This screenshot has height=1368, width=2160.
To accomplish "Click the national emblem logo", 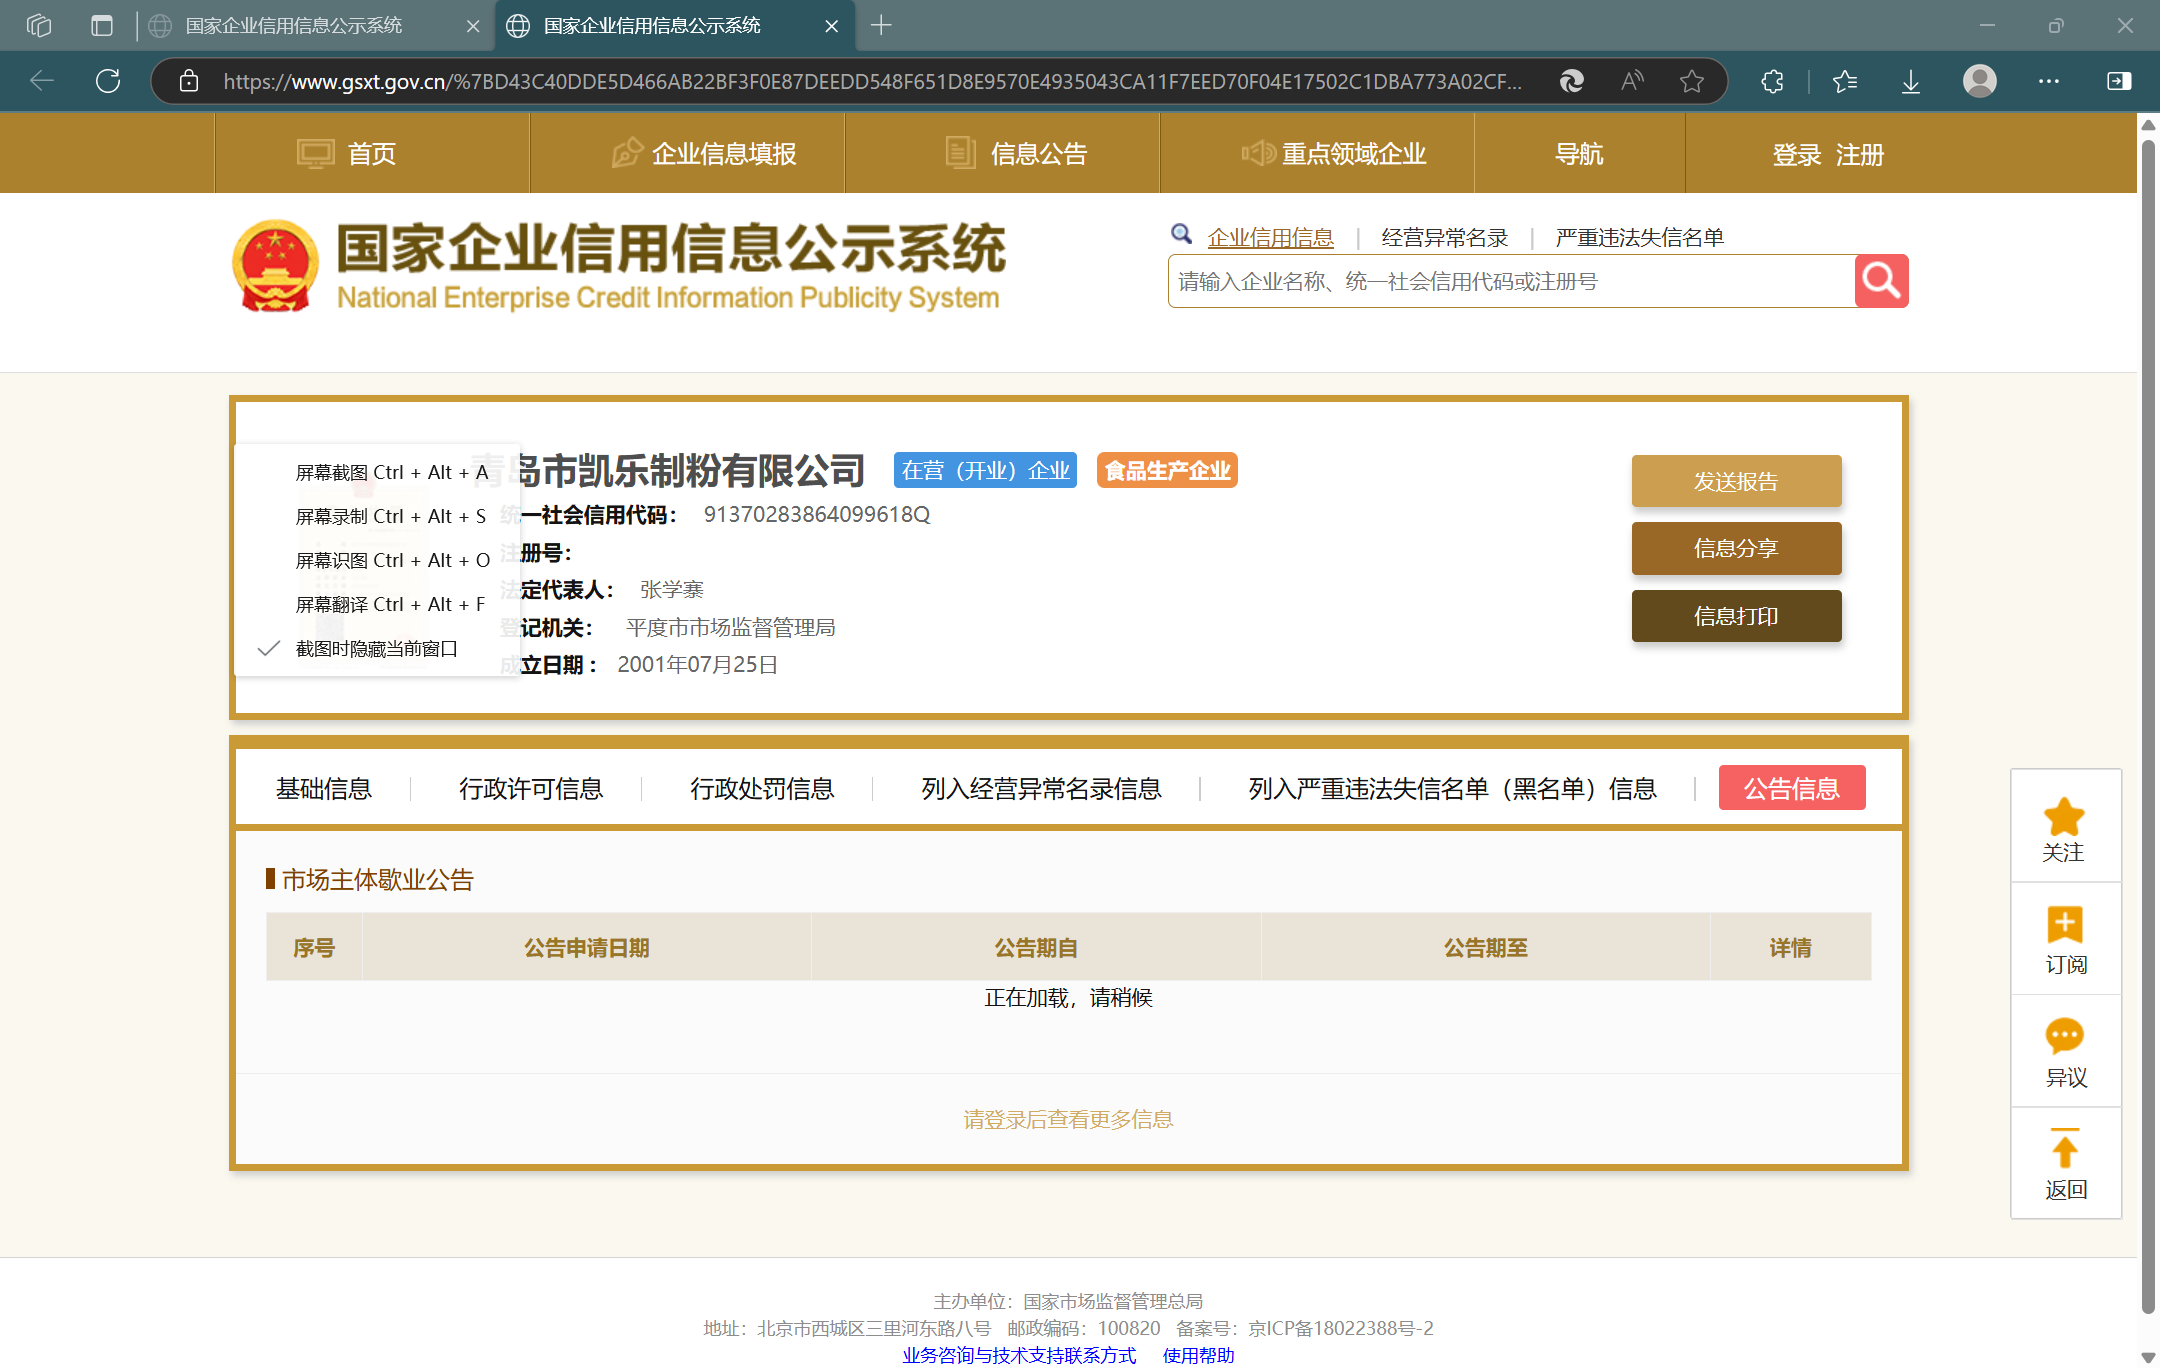I will 275,266.
